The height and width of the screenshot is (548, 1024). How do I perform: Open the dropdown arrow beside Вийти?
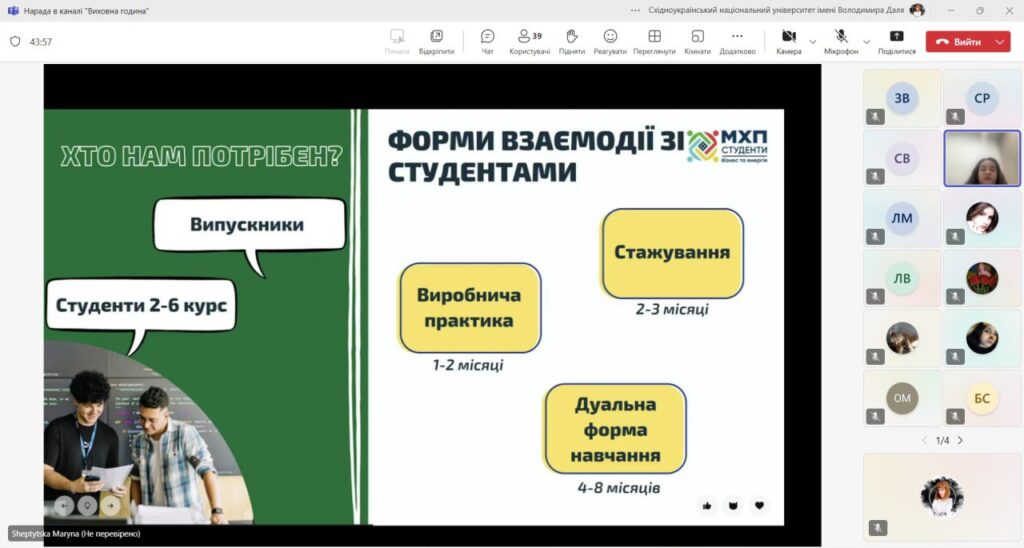[x=1000, y=42]
